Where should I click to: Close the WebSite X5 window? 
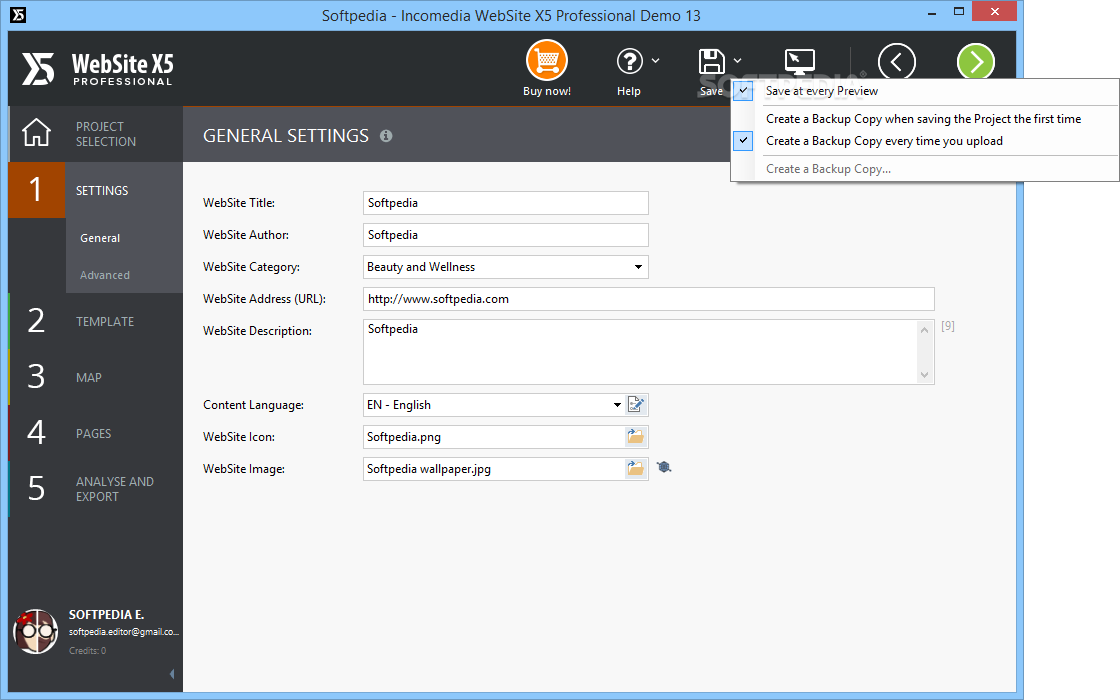click(994, 11)
